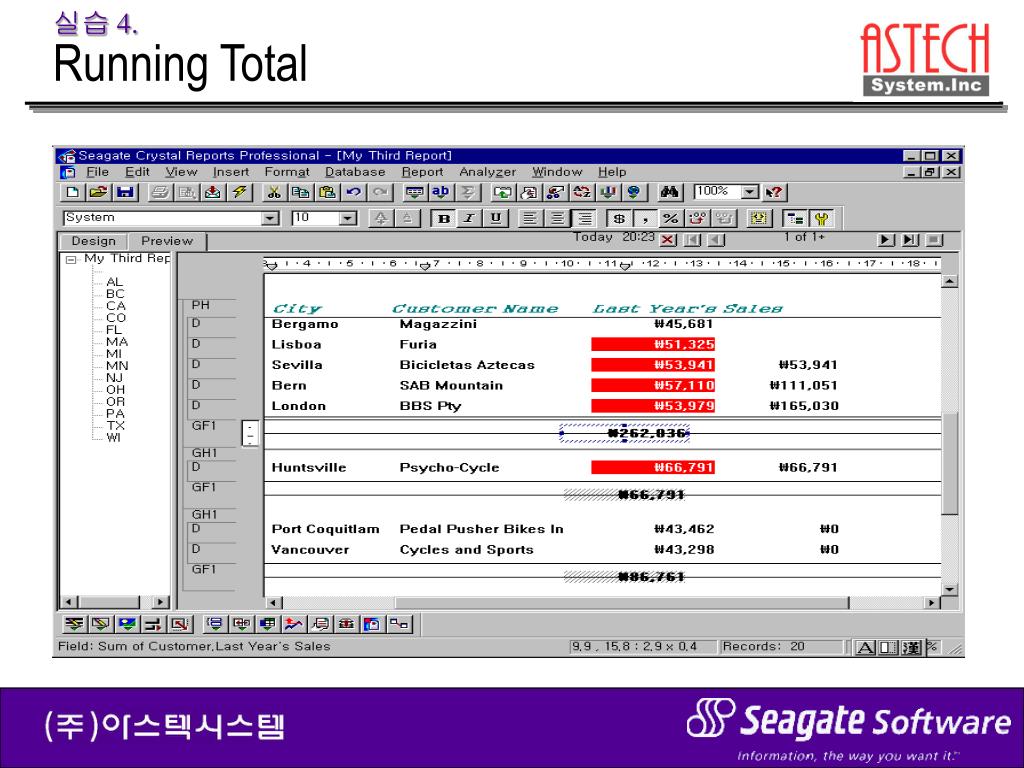
Task: Open the Analyzer menu
Action: coord(487,172)
